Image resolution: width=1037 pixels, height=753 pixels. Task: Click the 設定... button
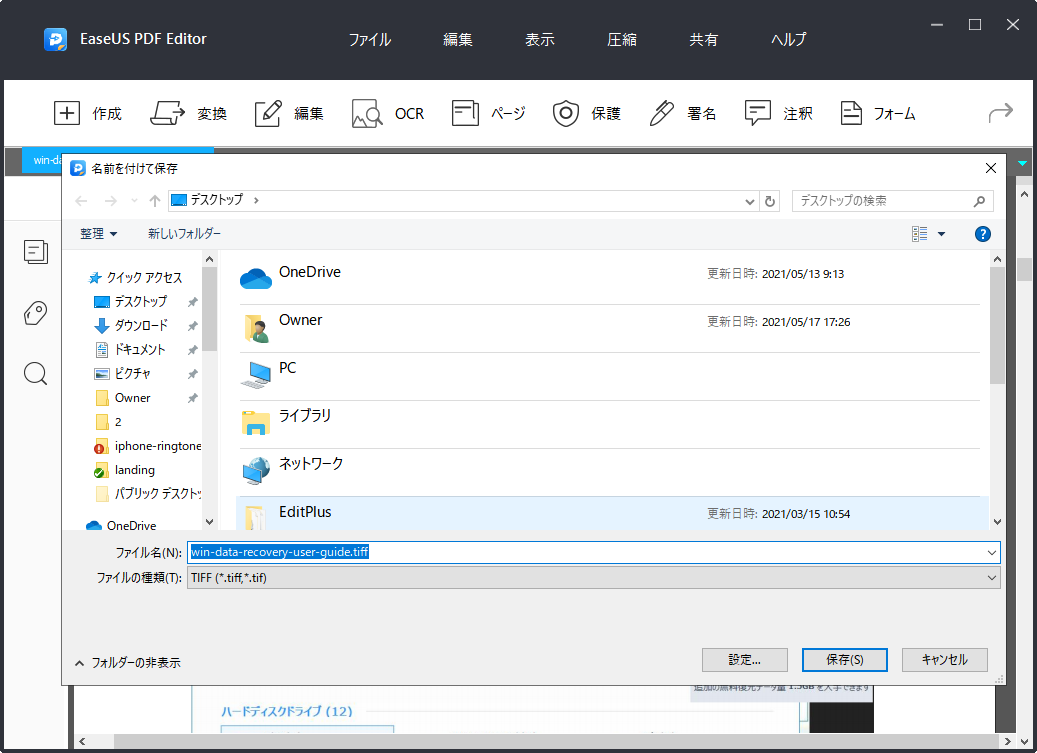tap(744, 660)
